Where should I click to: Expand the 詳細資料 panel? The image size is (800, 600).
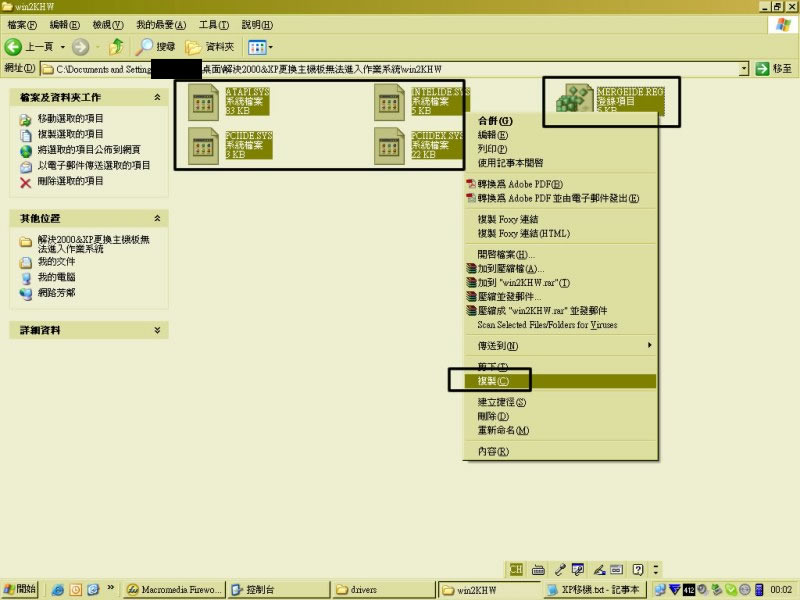click(x=157, y=330)
